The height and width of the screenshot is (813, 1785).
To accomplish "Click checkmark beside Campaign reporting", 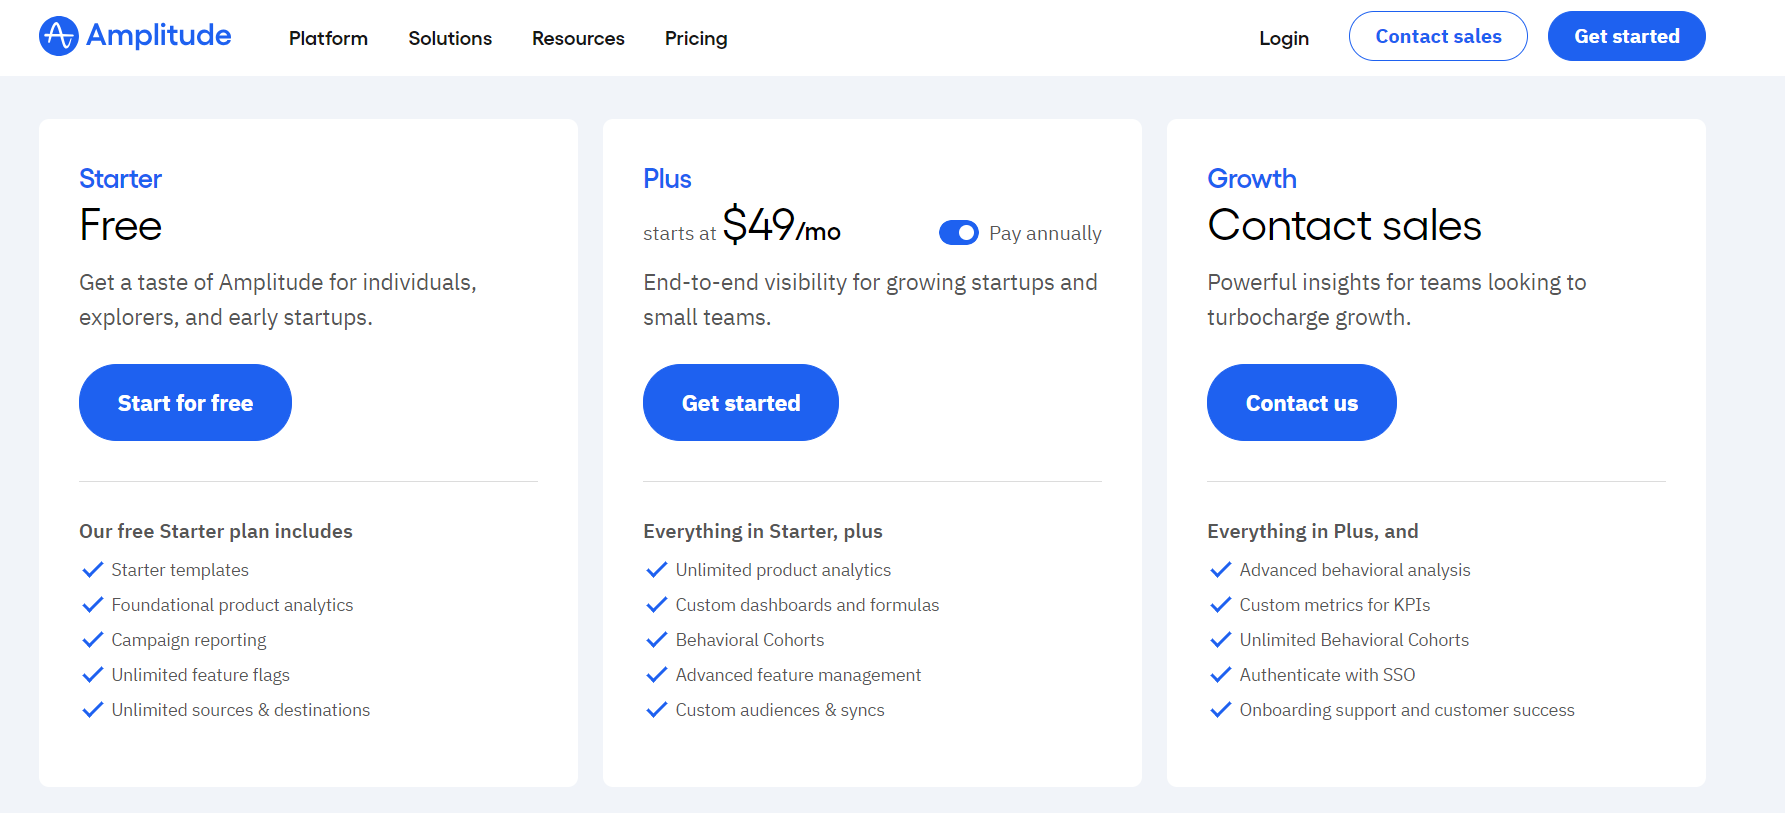I will pos(93,640).
